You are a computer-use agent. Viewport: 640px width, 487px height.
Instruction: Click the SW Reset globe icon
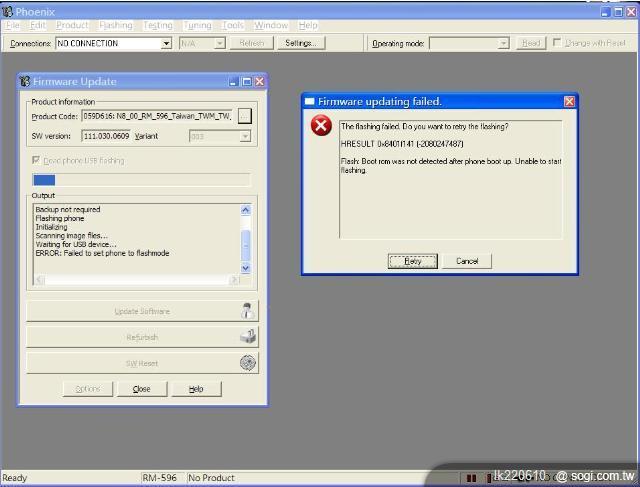pyautogui.click(x=248, y=362)
